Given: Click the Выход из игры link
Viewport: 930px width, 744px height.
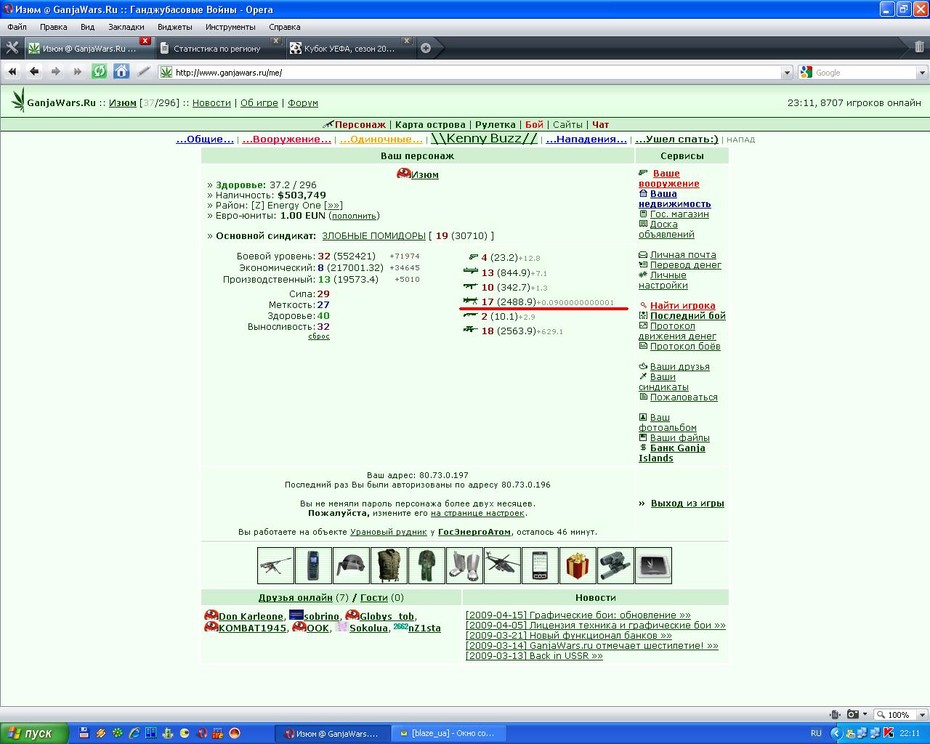Looking at the screenshot, I should click(687, 503).
